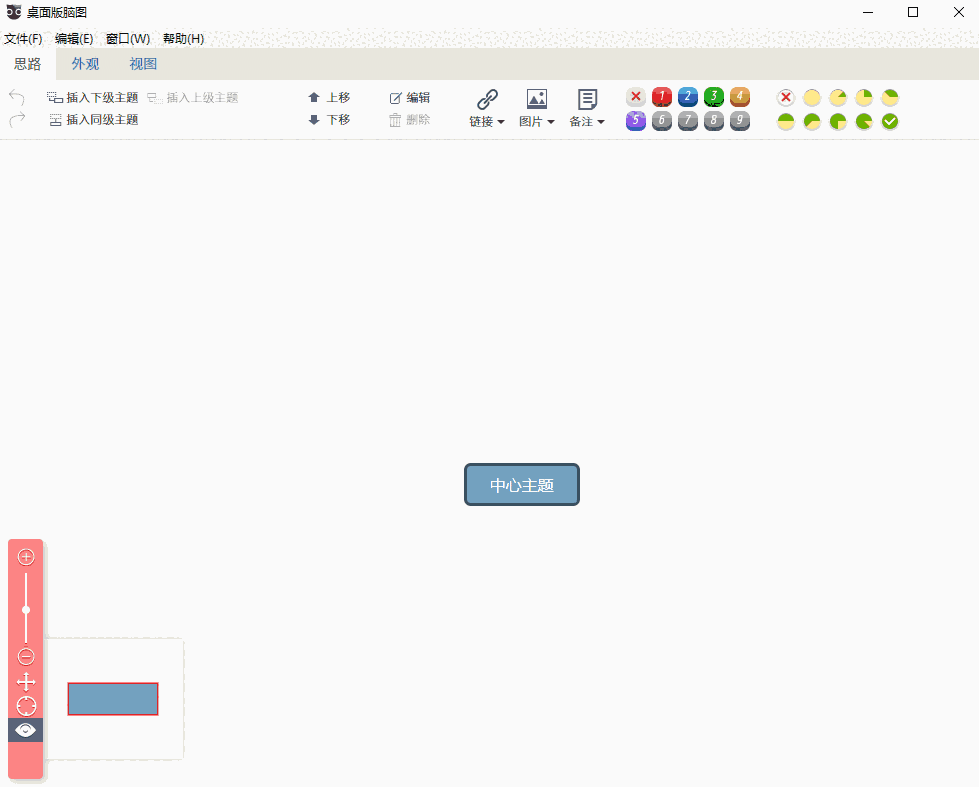This screenshot has width=979, height=787.
Task: Remove progress with the red X circle icon
Action: click(x=786, y=97)
